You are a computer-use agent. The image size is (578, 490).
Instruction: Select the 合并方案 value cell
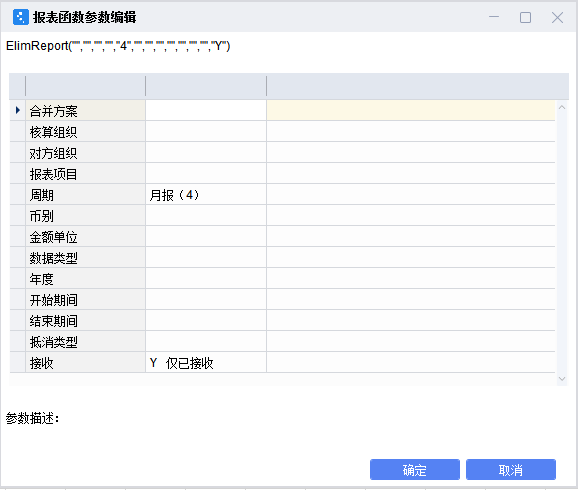coord(206,110)
